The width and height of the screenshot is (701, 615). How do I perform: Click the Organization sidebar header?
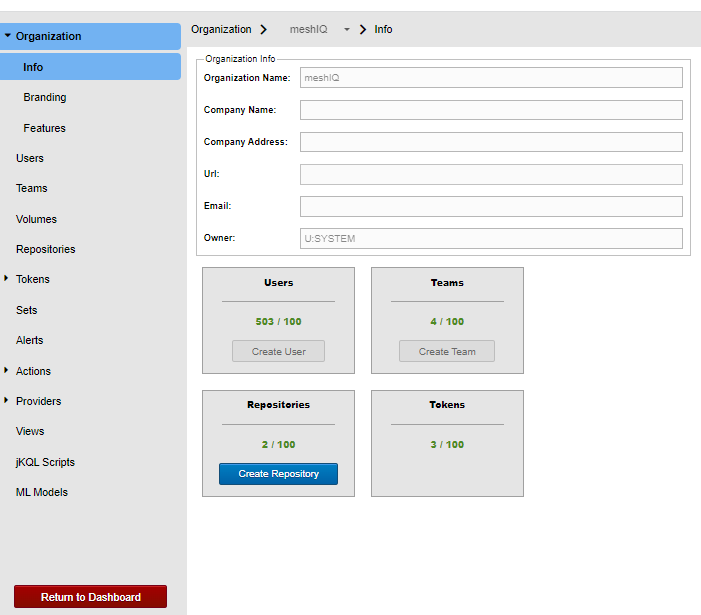(90, 36)
